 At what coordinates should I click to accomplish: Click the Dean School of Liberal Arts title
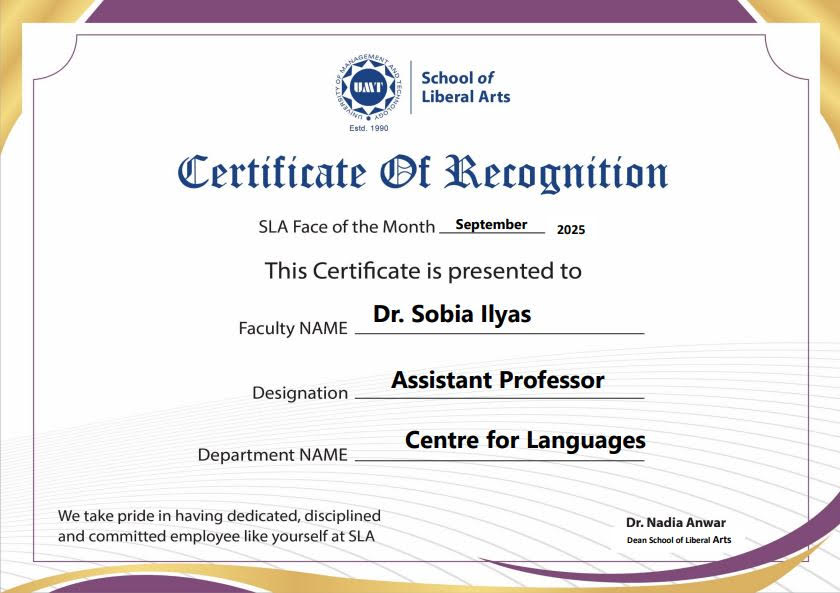tap(679, 540)
